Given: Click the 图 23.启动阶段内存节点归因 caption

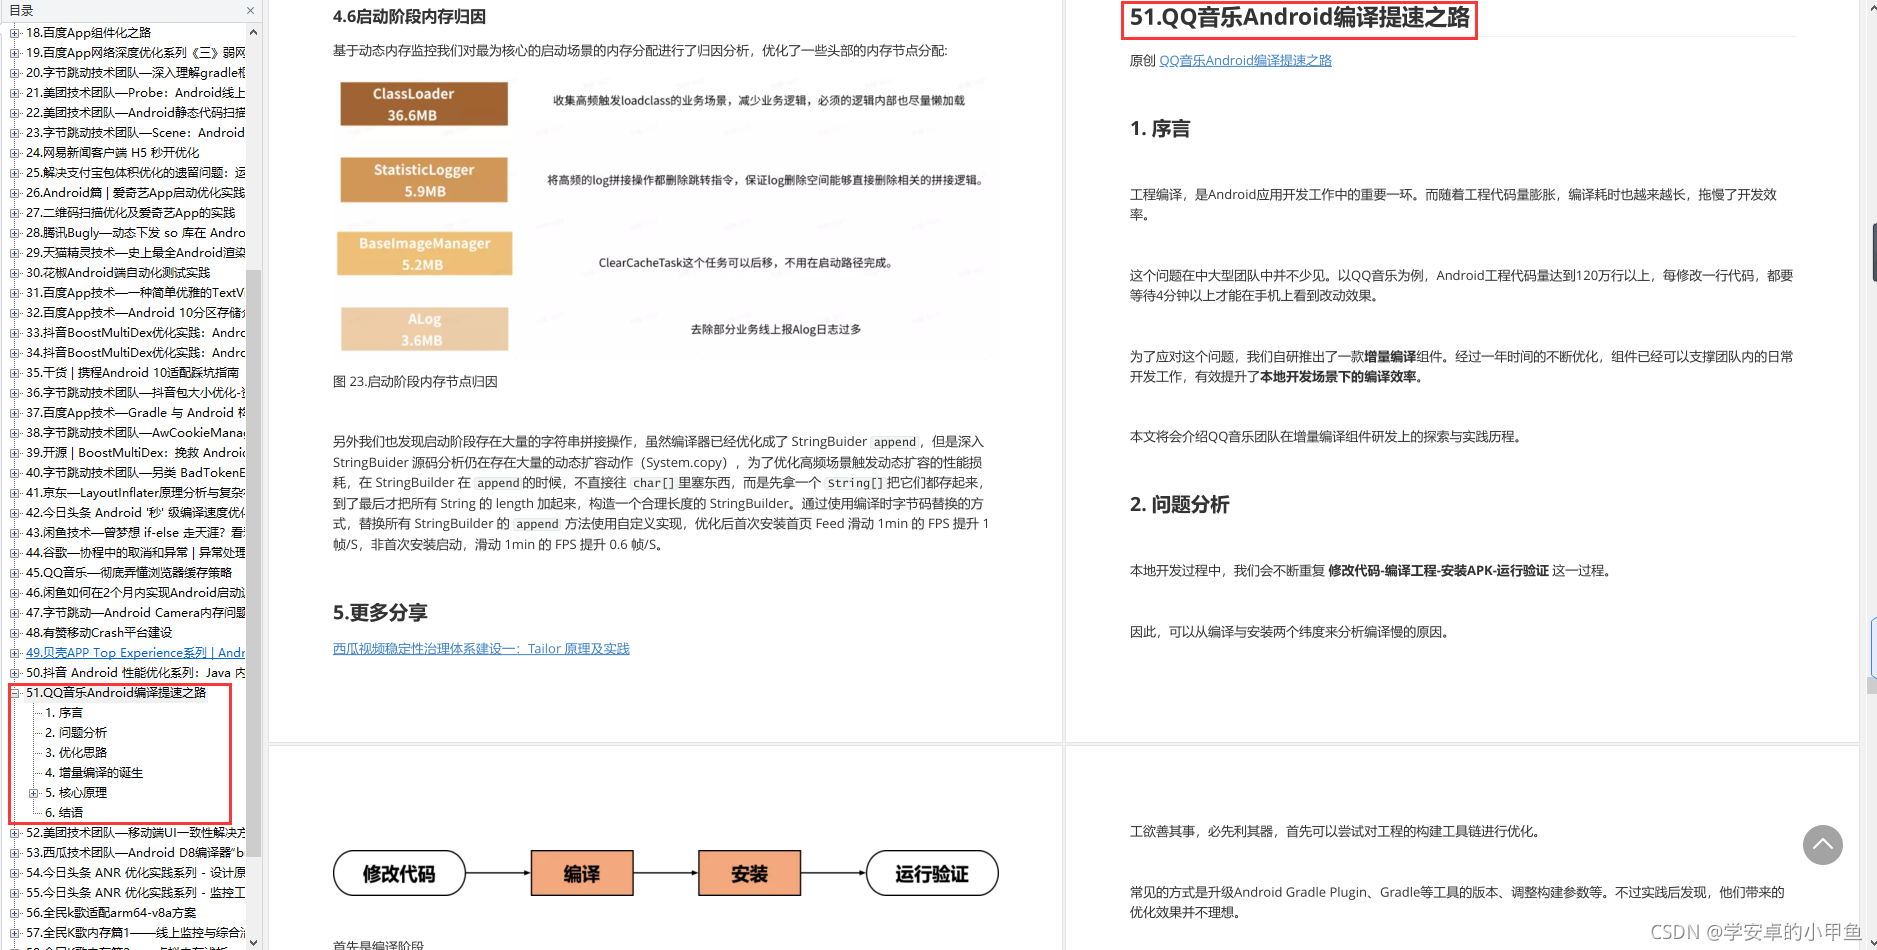Looking at the screenshot, I should (x=415, y=382).
